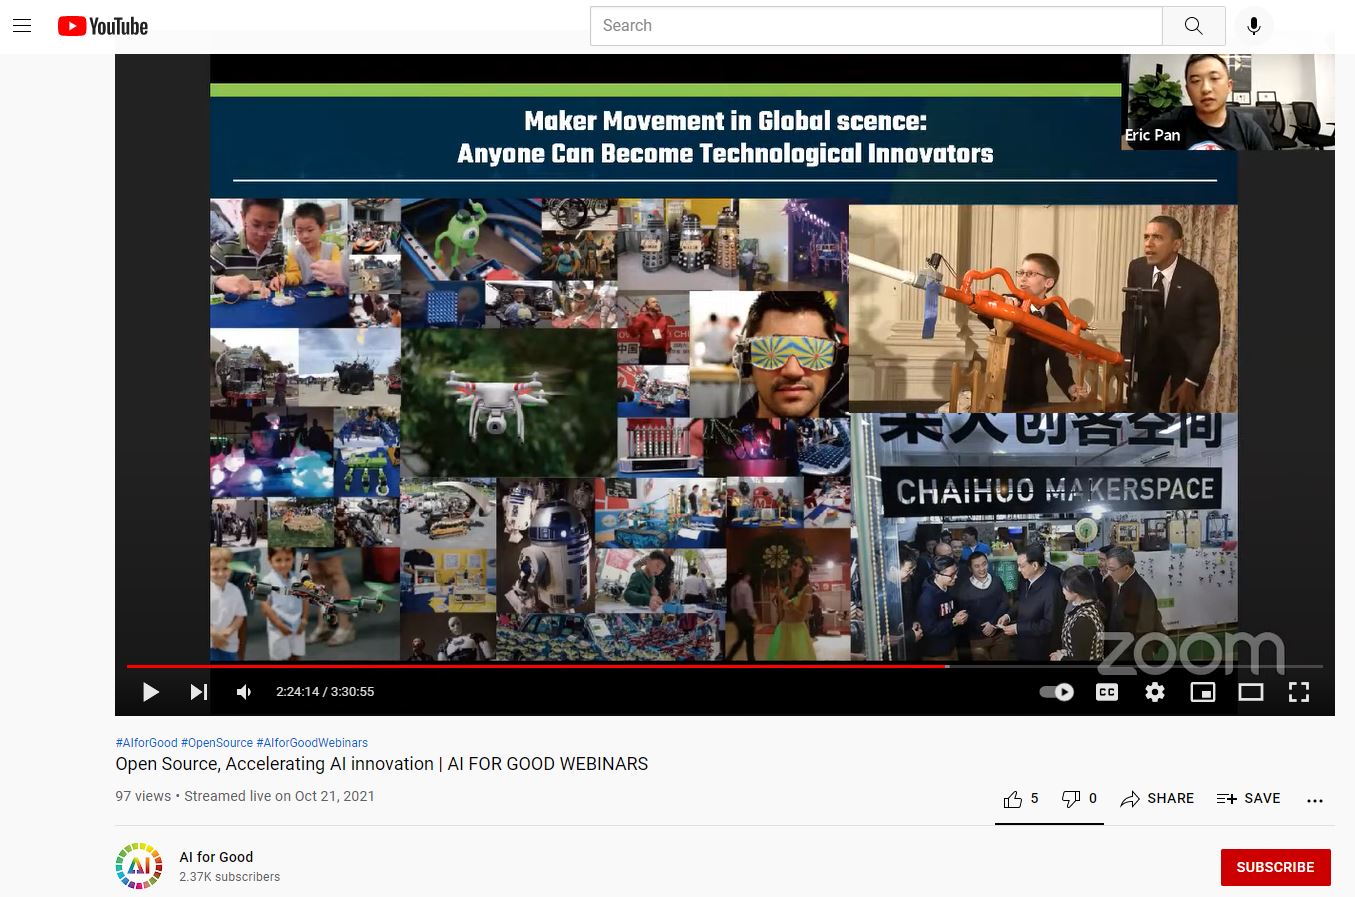Share this video
This screenshot has width=1355, height=897.
pyautogui.click(x=1157, y=799)
